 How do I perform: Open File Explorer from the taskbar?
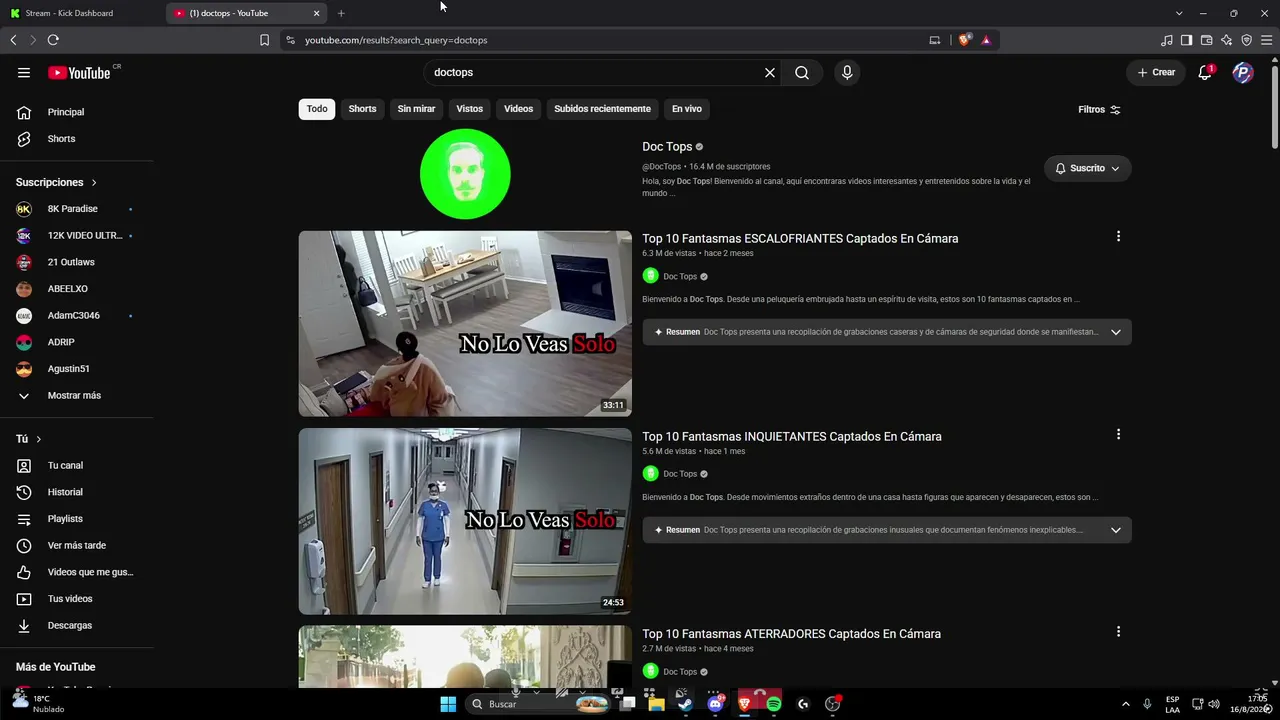[x=656, y=704]
